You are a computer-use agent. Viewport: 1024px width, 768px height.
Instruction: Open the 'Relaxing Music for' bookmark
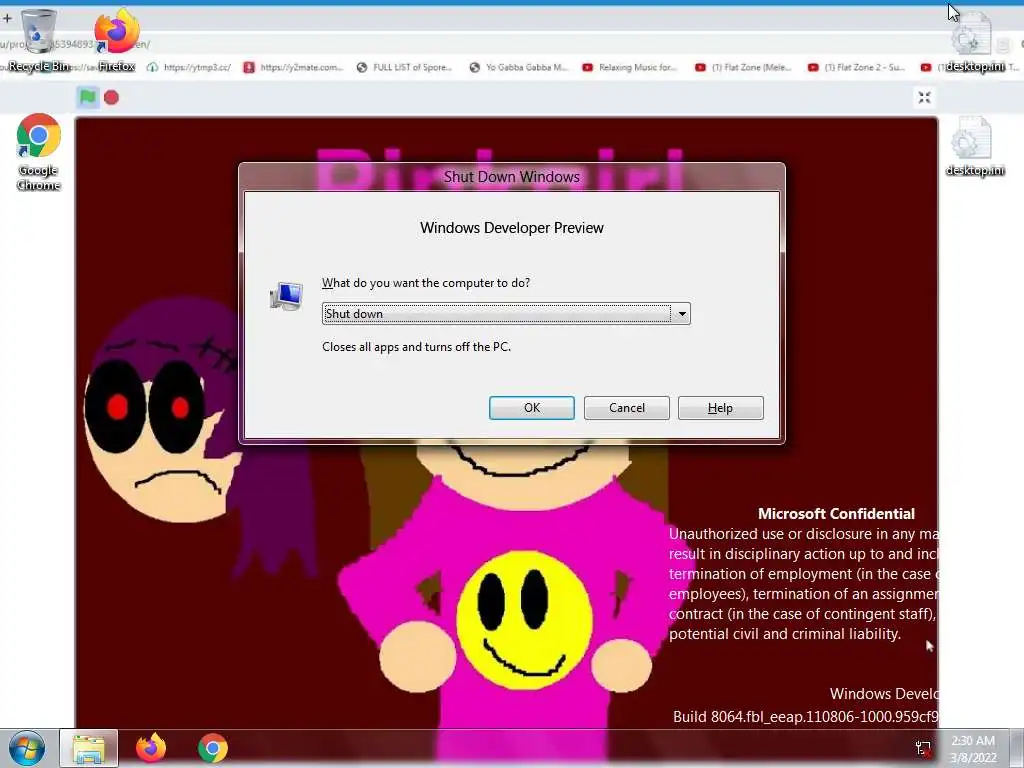(630, 67)
